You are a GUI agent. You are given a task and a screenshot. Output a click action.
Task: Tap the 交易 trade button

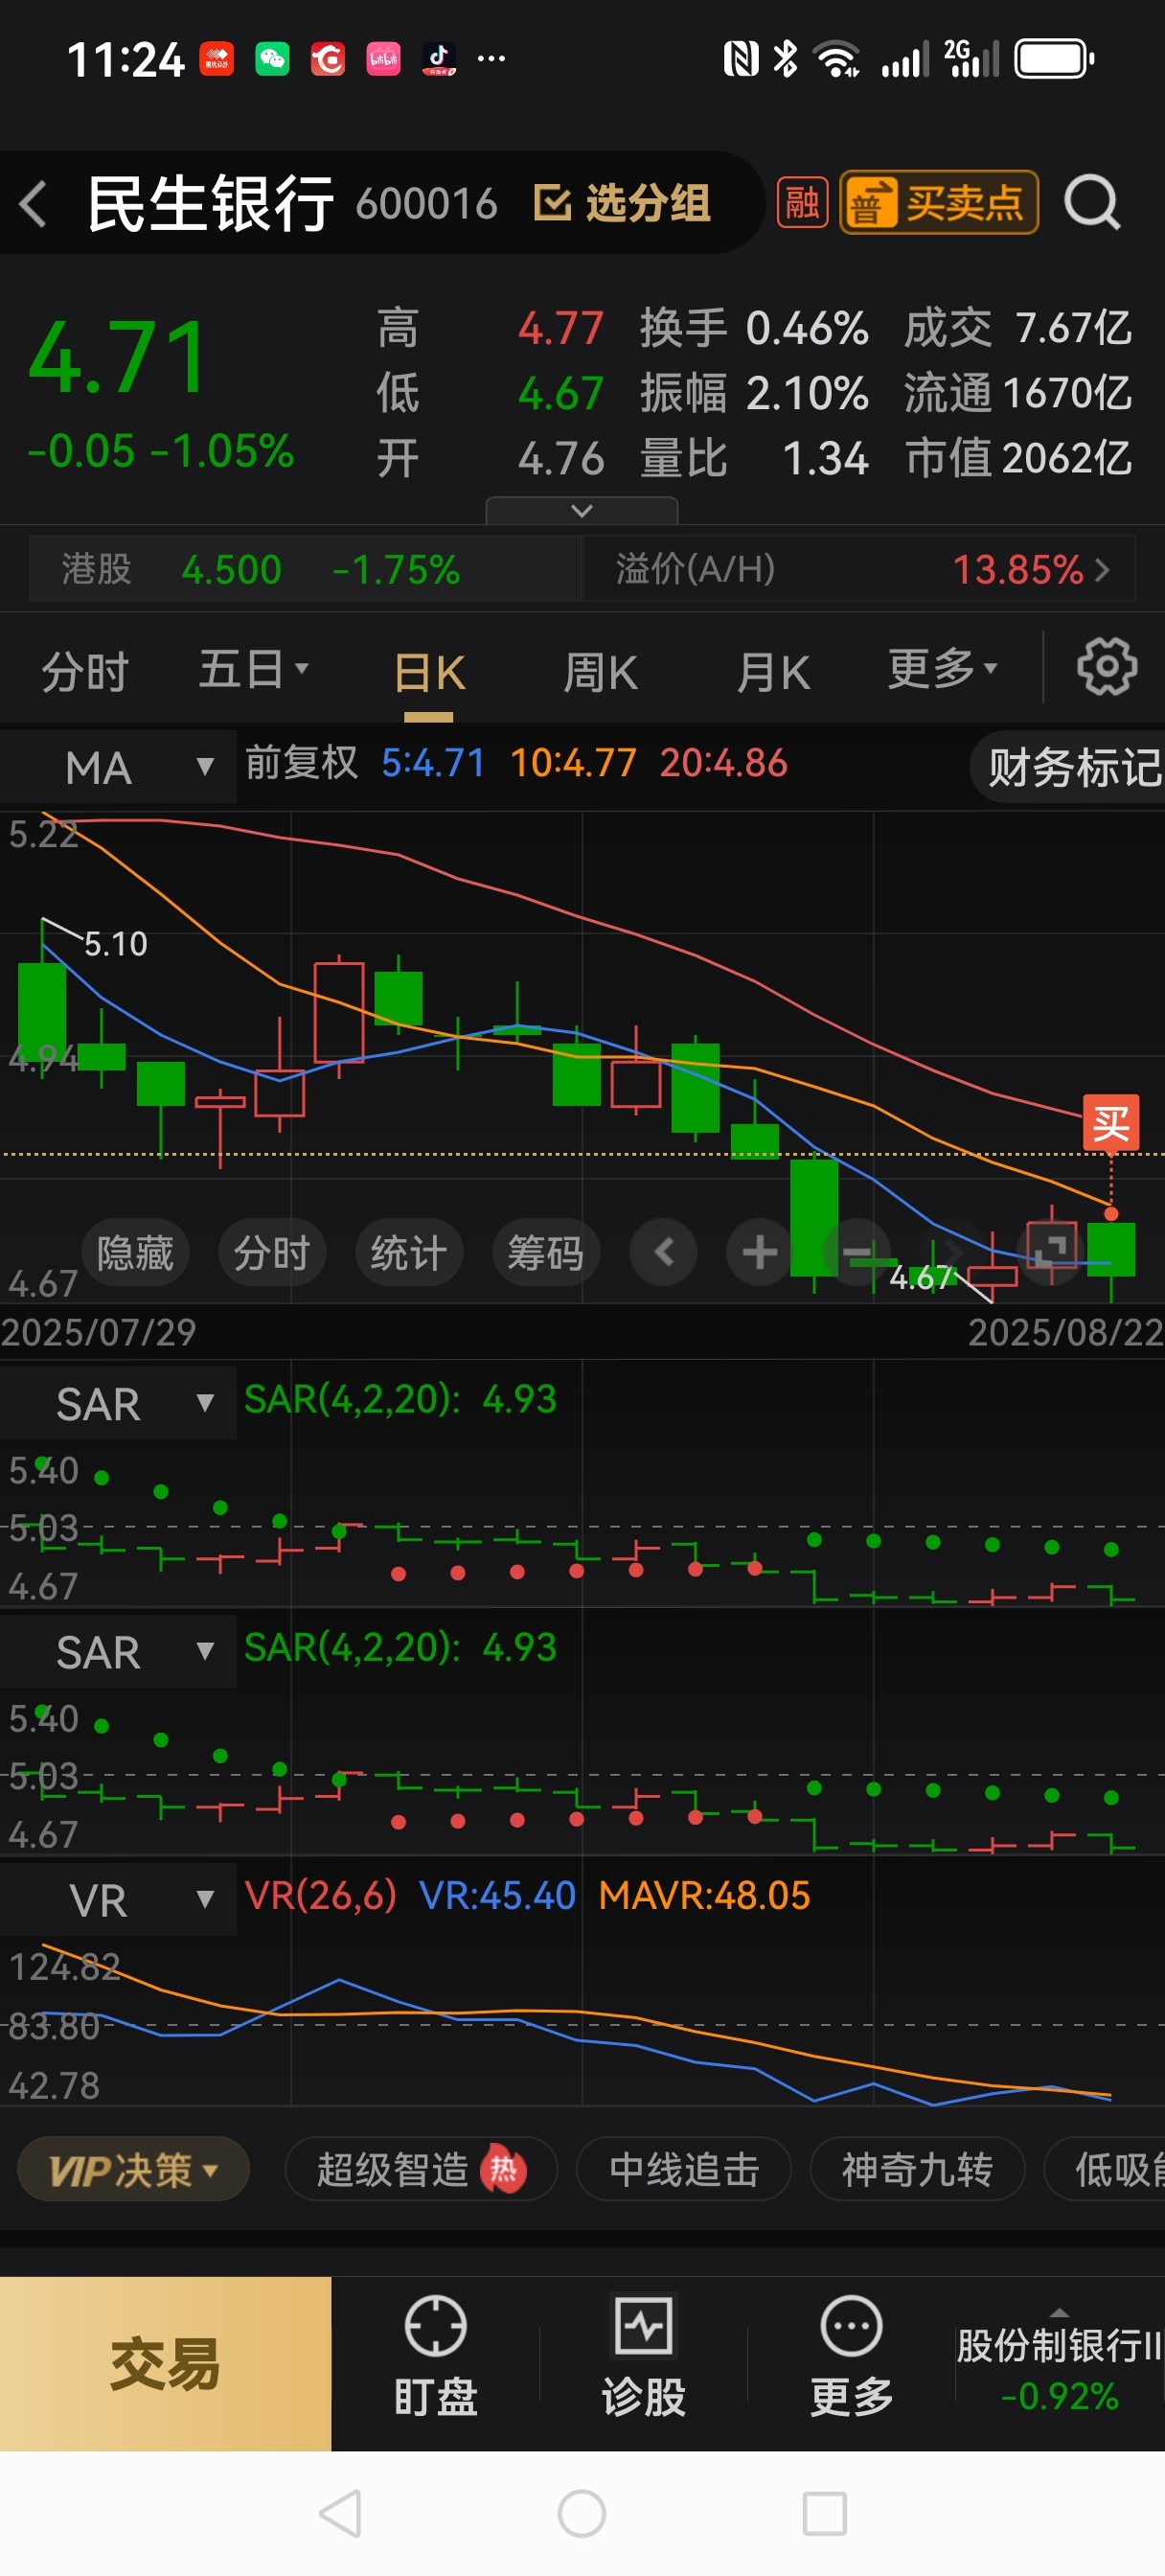165,2365
